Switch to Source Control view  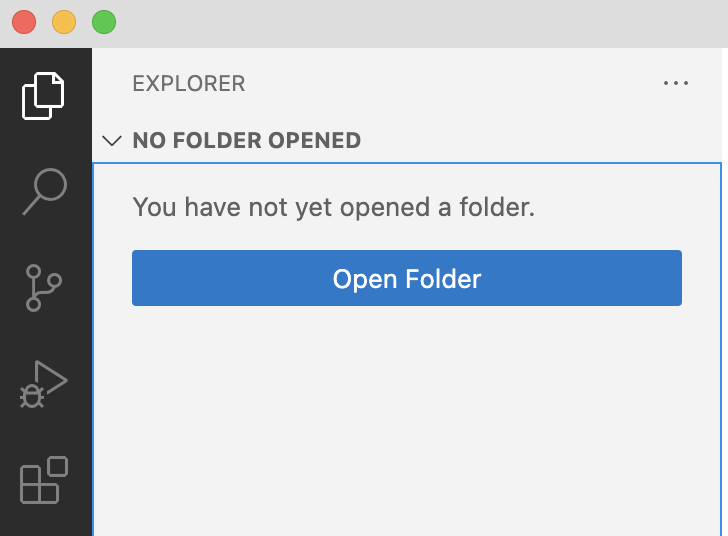pos(44,287)
